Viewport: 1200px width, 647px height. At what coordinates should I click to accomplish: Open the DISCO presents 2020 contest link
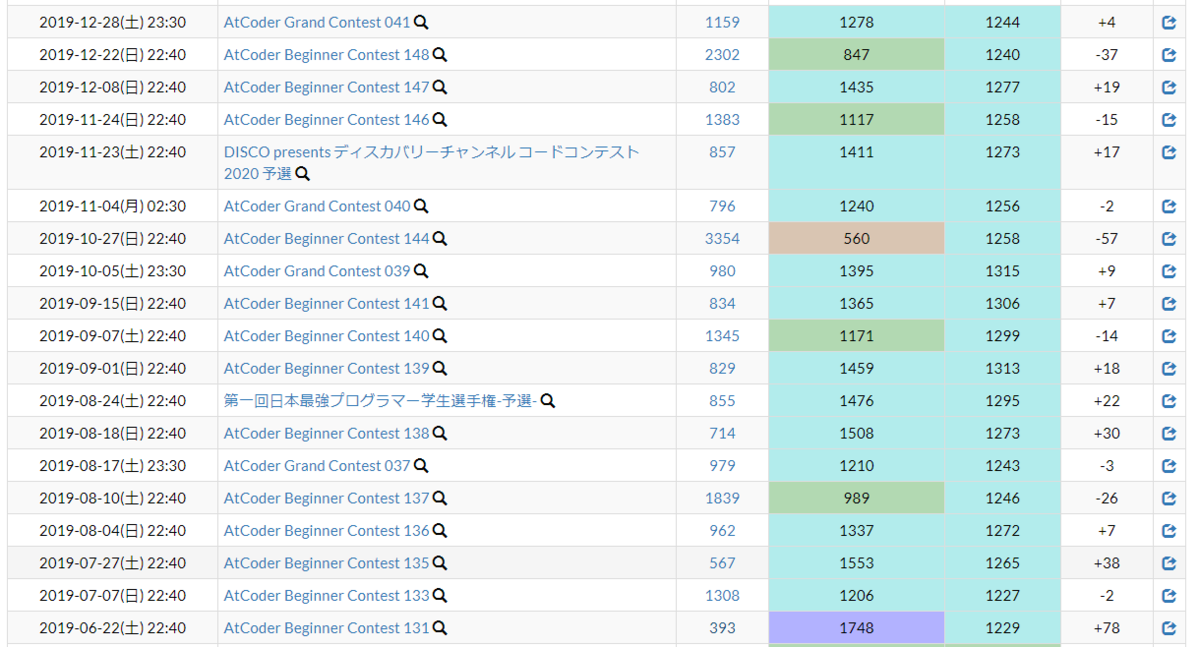coord(431,163)
